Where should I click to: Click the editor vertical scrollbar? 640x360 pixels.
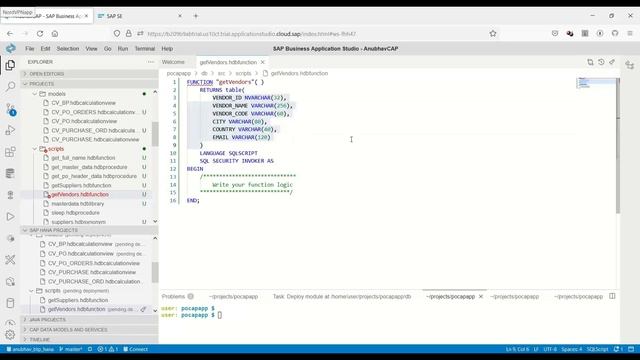618,145
